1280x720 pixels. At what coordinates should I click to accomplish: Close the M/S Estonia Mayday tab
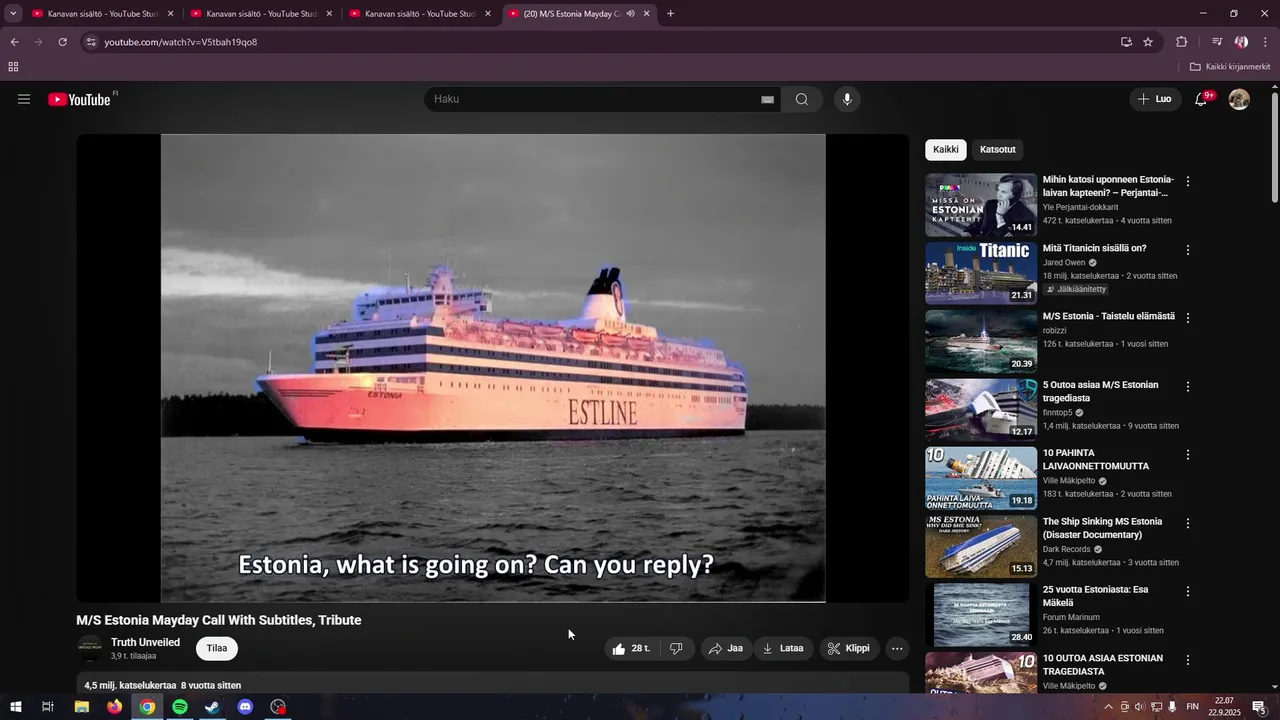647,14
